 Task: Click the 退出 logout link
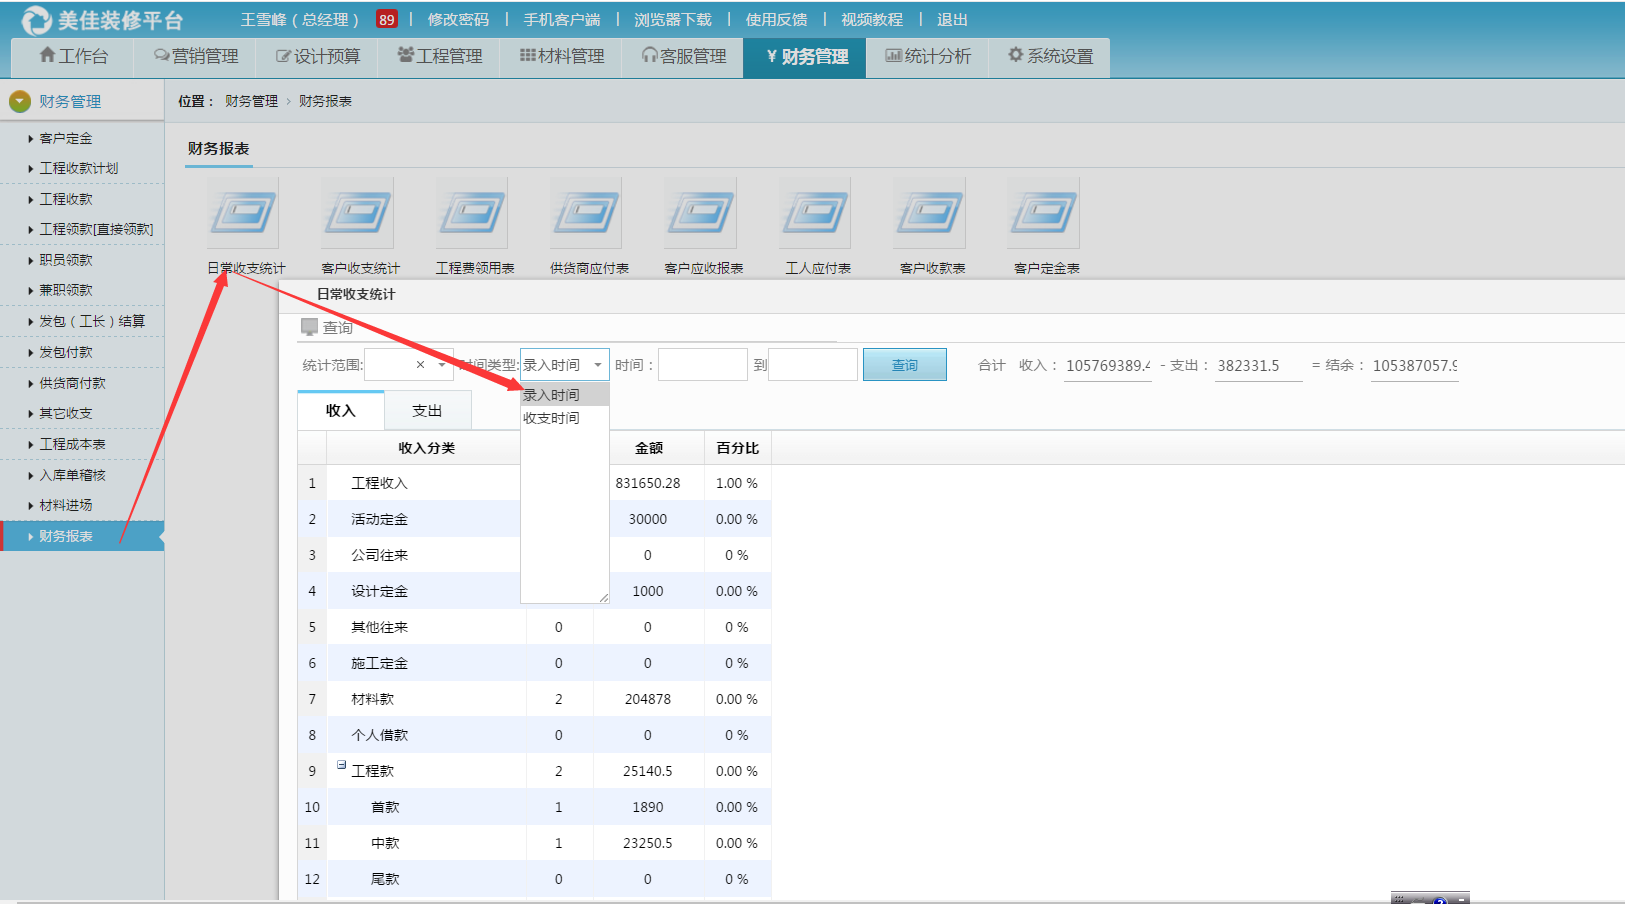coord(951,18)
